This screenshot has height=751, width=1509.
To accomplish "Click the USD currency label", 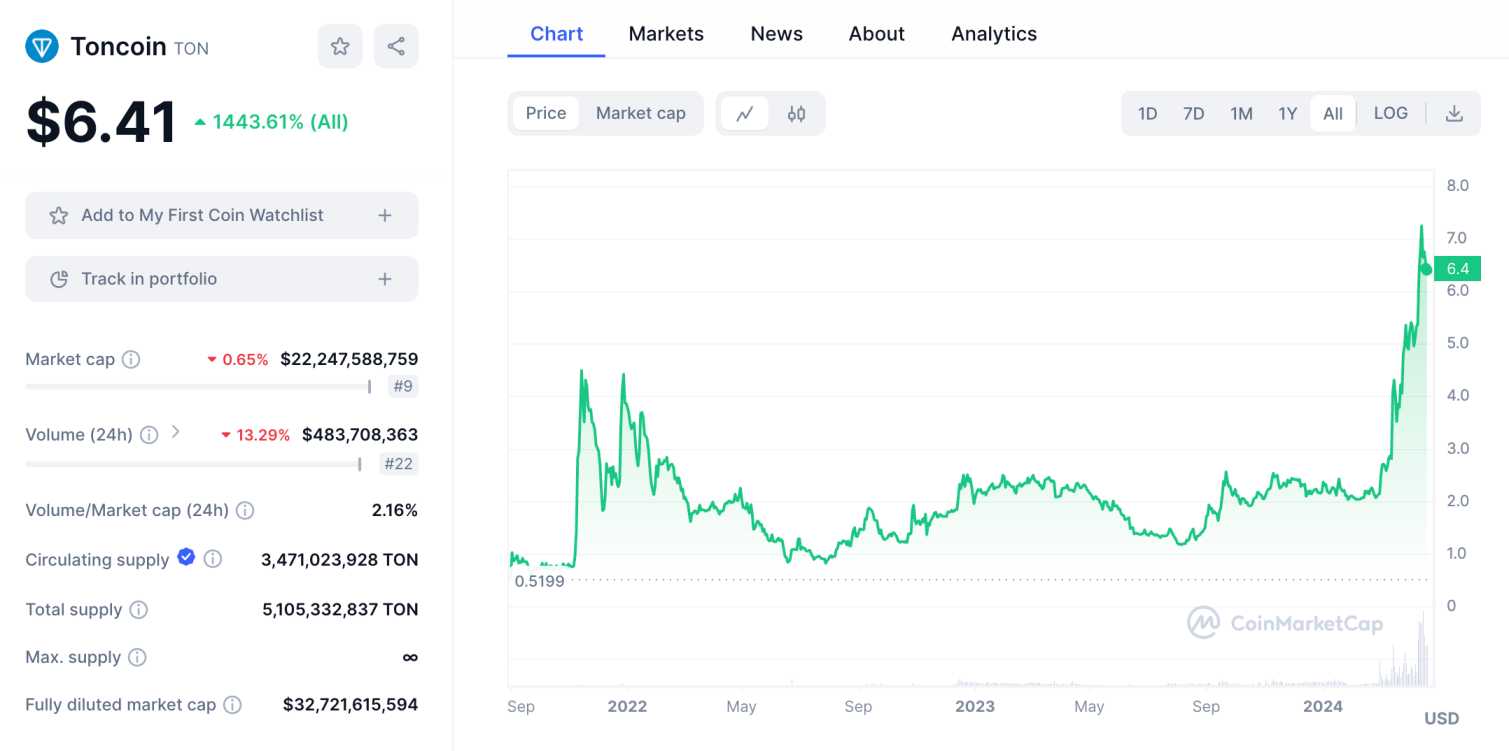I will tap(1442, 718).
